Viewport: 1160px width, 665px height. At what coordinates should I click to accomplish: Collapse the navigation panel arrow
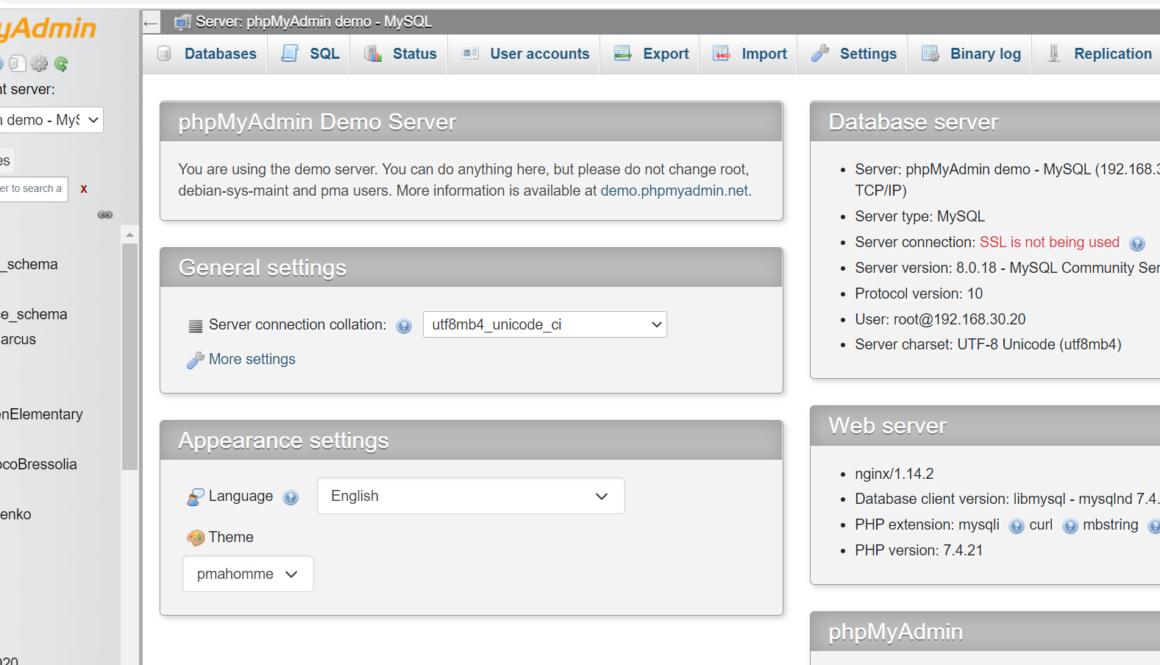150,21
